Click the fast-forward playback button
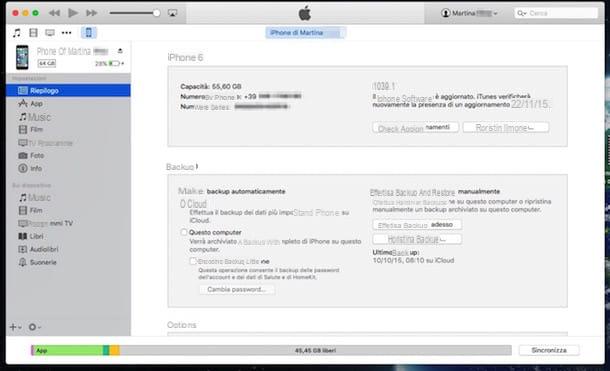Image resolution: width=610 pixels, height=371 pixels. coord(91,13)
